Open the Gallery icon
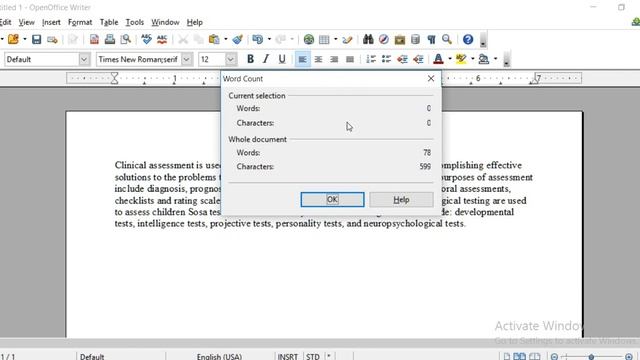This screenshot has width=640, height=360. (400, 39)
